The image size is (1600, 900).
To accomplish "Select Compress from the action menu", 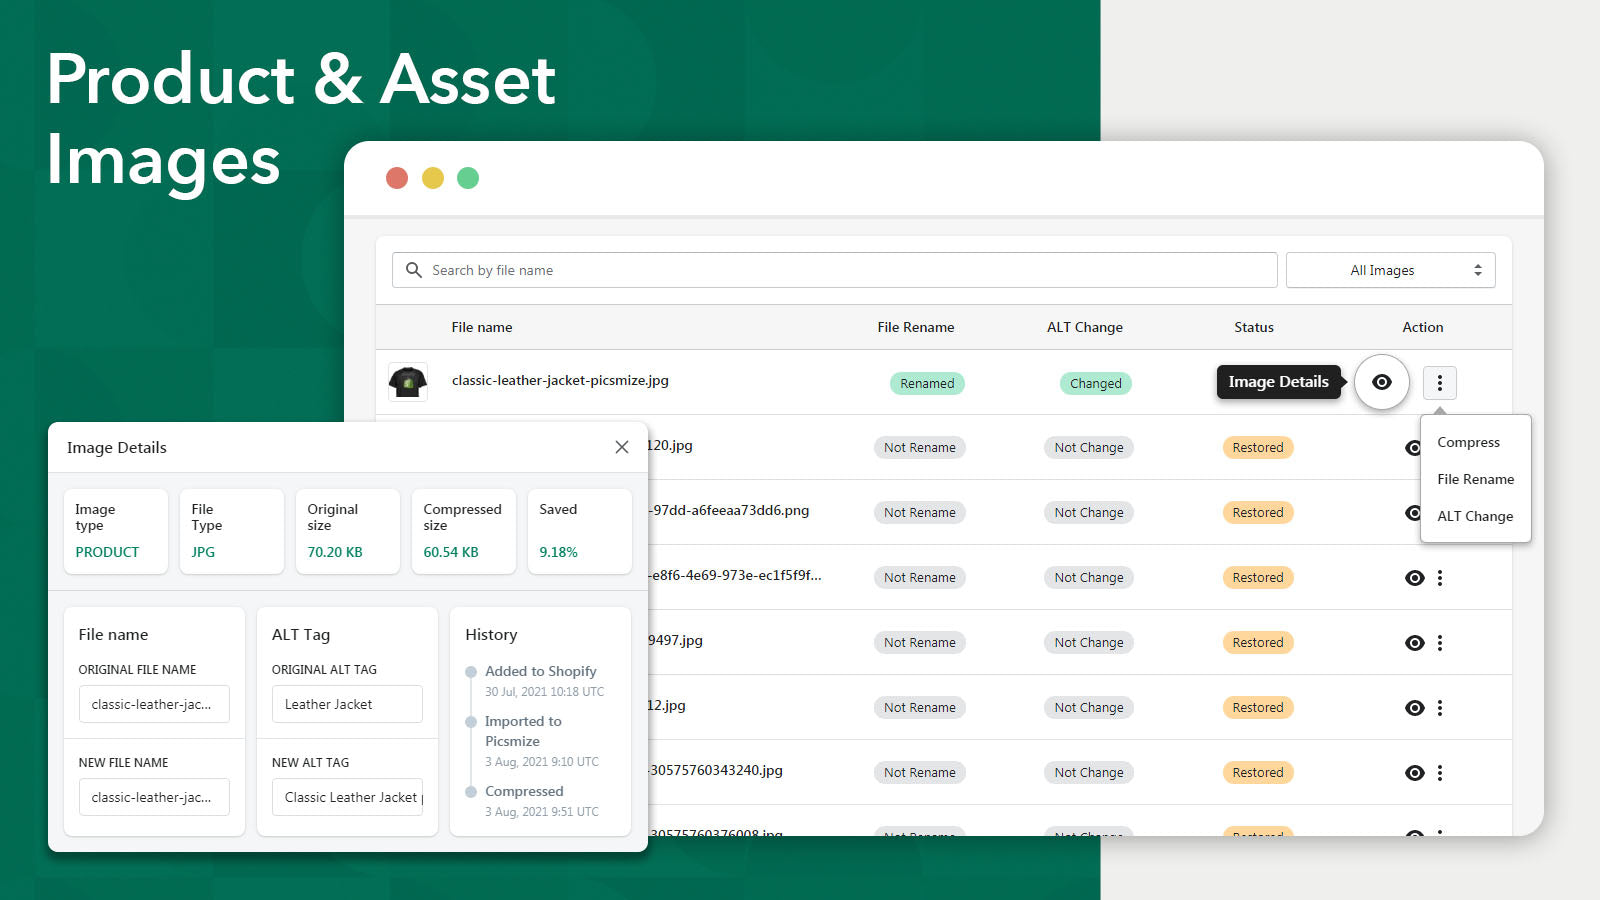I will click(1468, 442).
